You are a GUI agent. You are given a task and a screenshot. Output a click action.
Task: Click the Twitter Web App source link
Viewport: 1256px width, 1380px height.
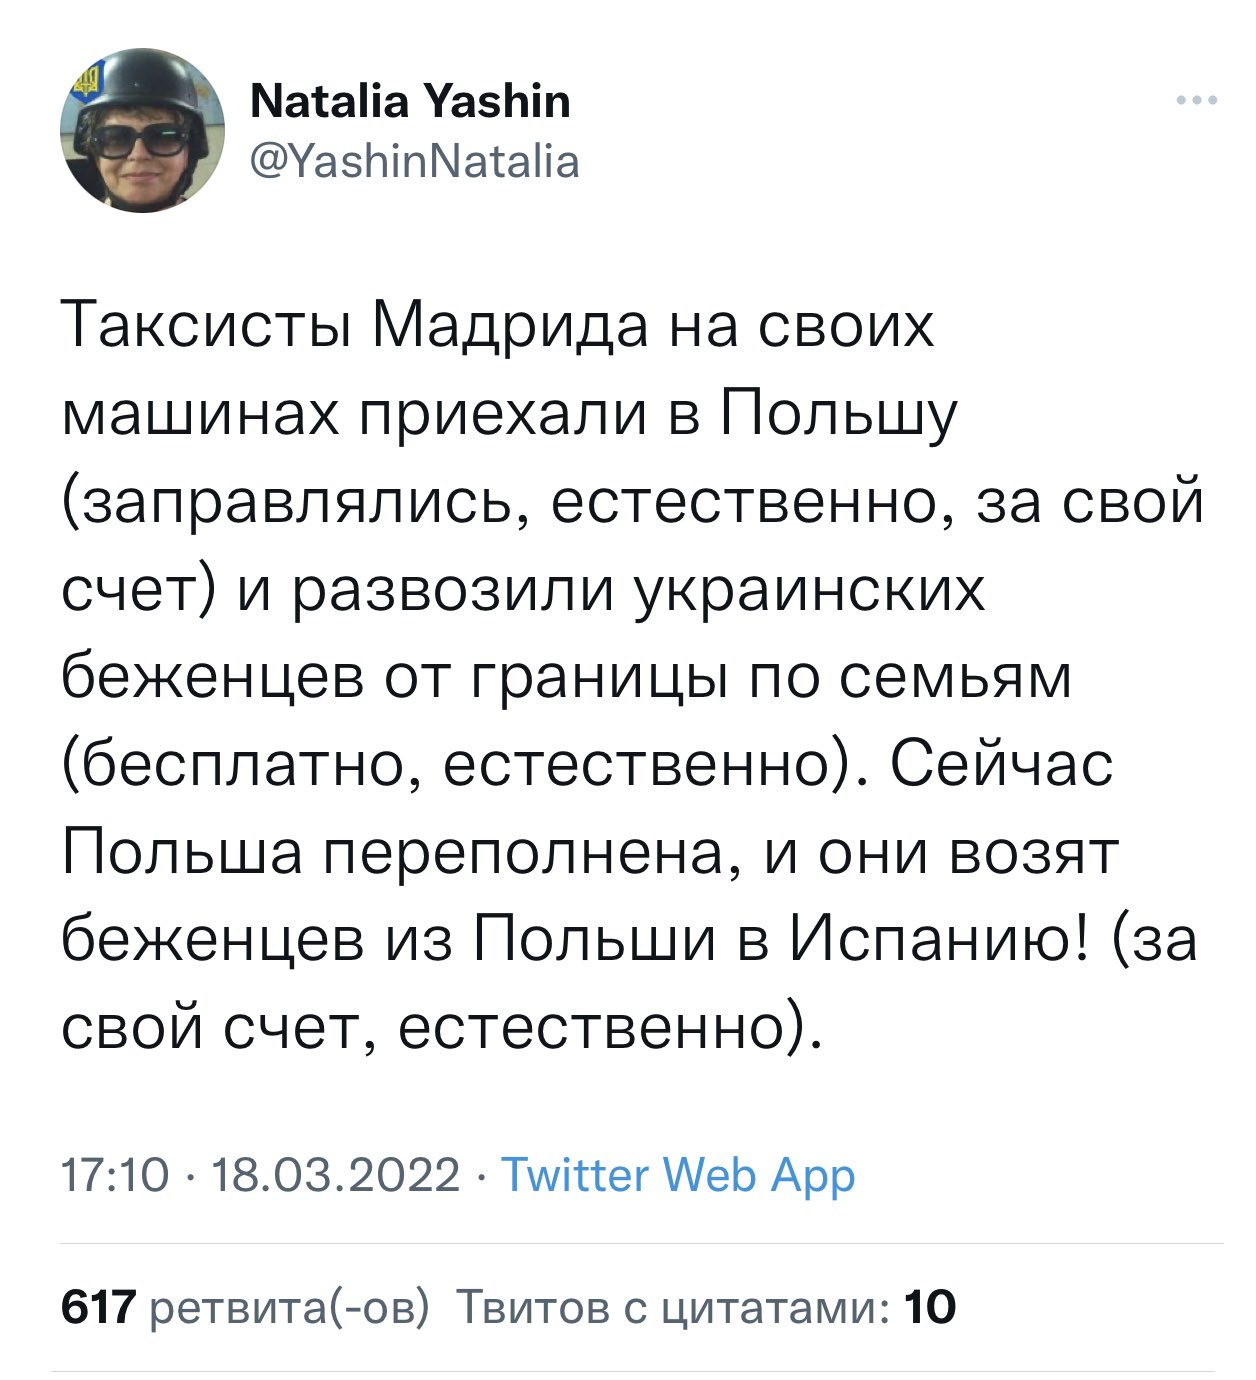point(677,1175)
